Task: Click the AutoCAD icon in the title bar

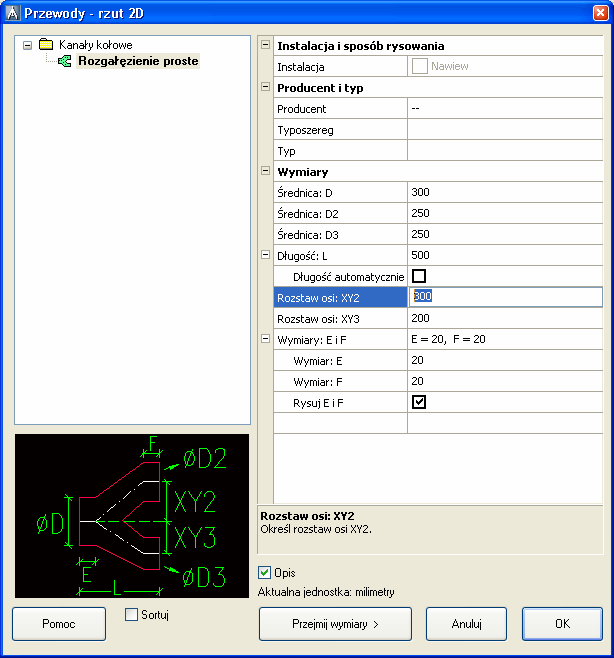Action: pos(13,13)
